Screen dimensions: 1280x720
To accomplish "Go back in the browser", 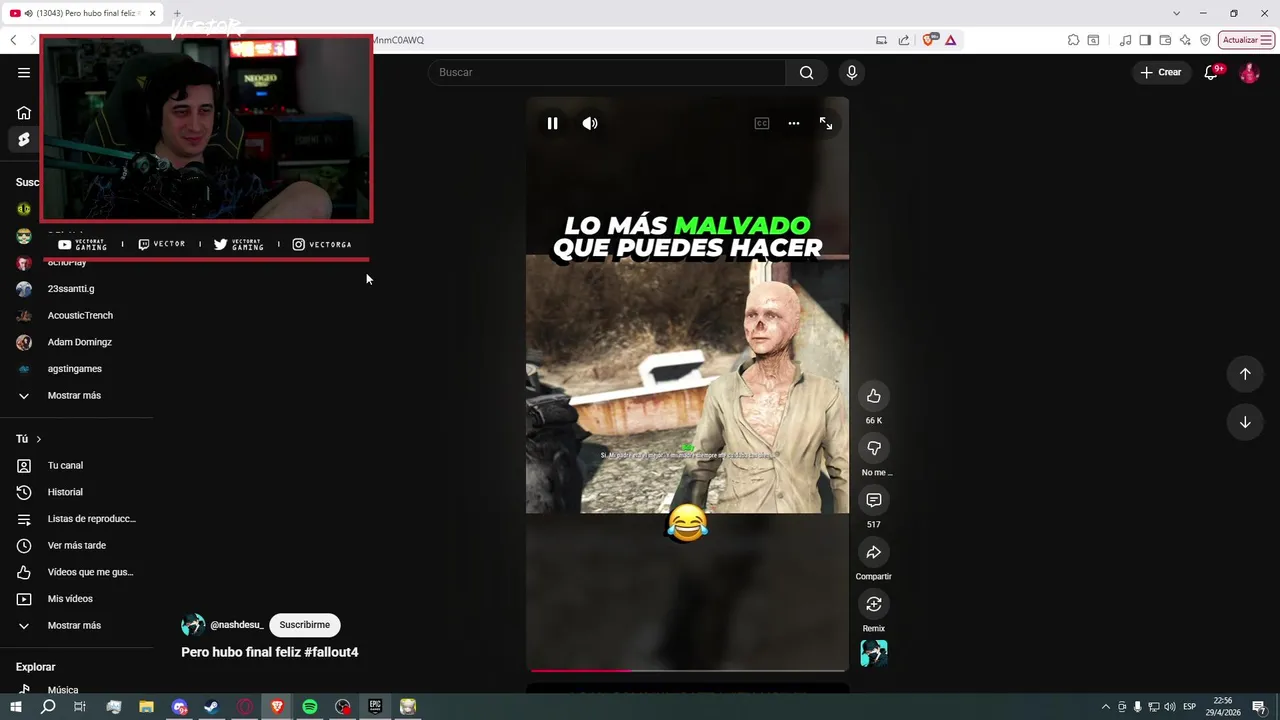I will click(13, 40).
